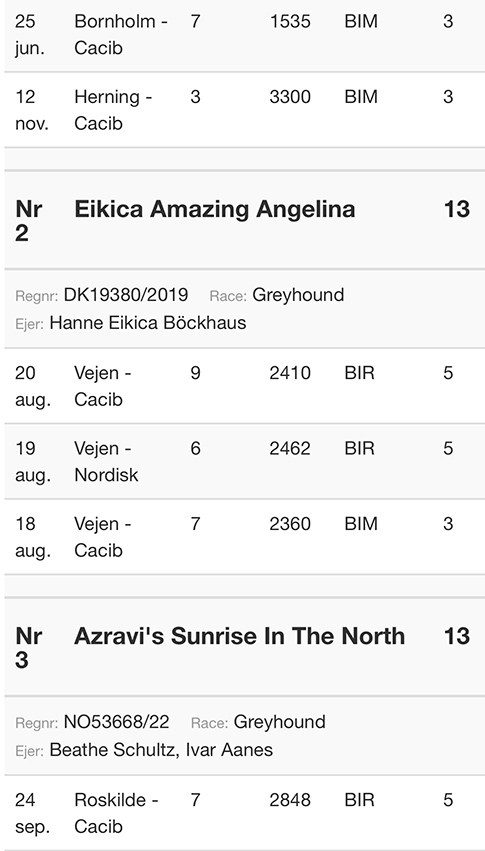485x851 pixels.
Task: Select the 25 jun. Bornholm - Cacib row
Action: click(x=242, y=35)
